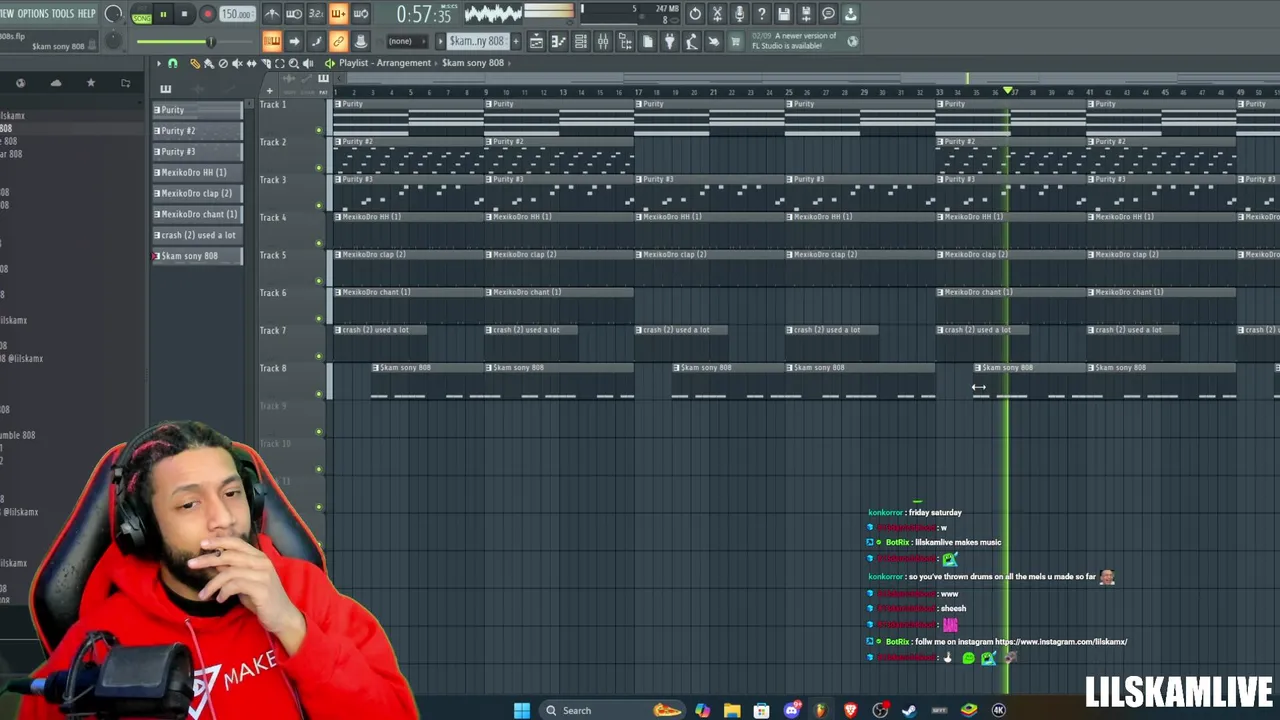Toggle step editing mode icon
Image resolution: width=1280 pixels, height=720 pixels.
[316, 41]
